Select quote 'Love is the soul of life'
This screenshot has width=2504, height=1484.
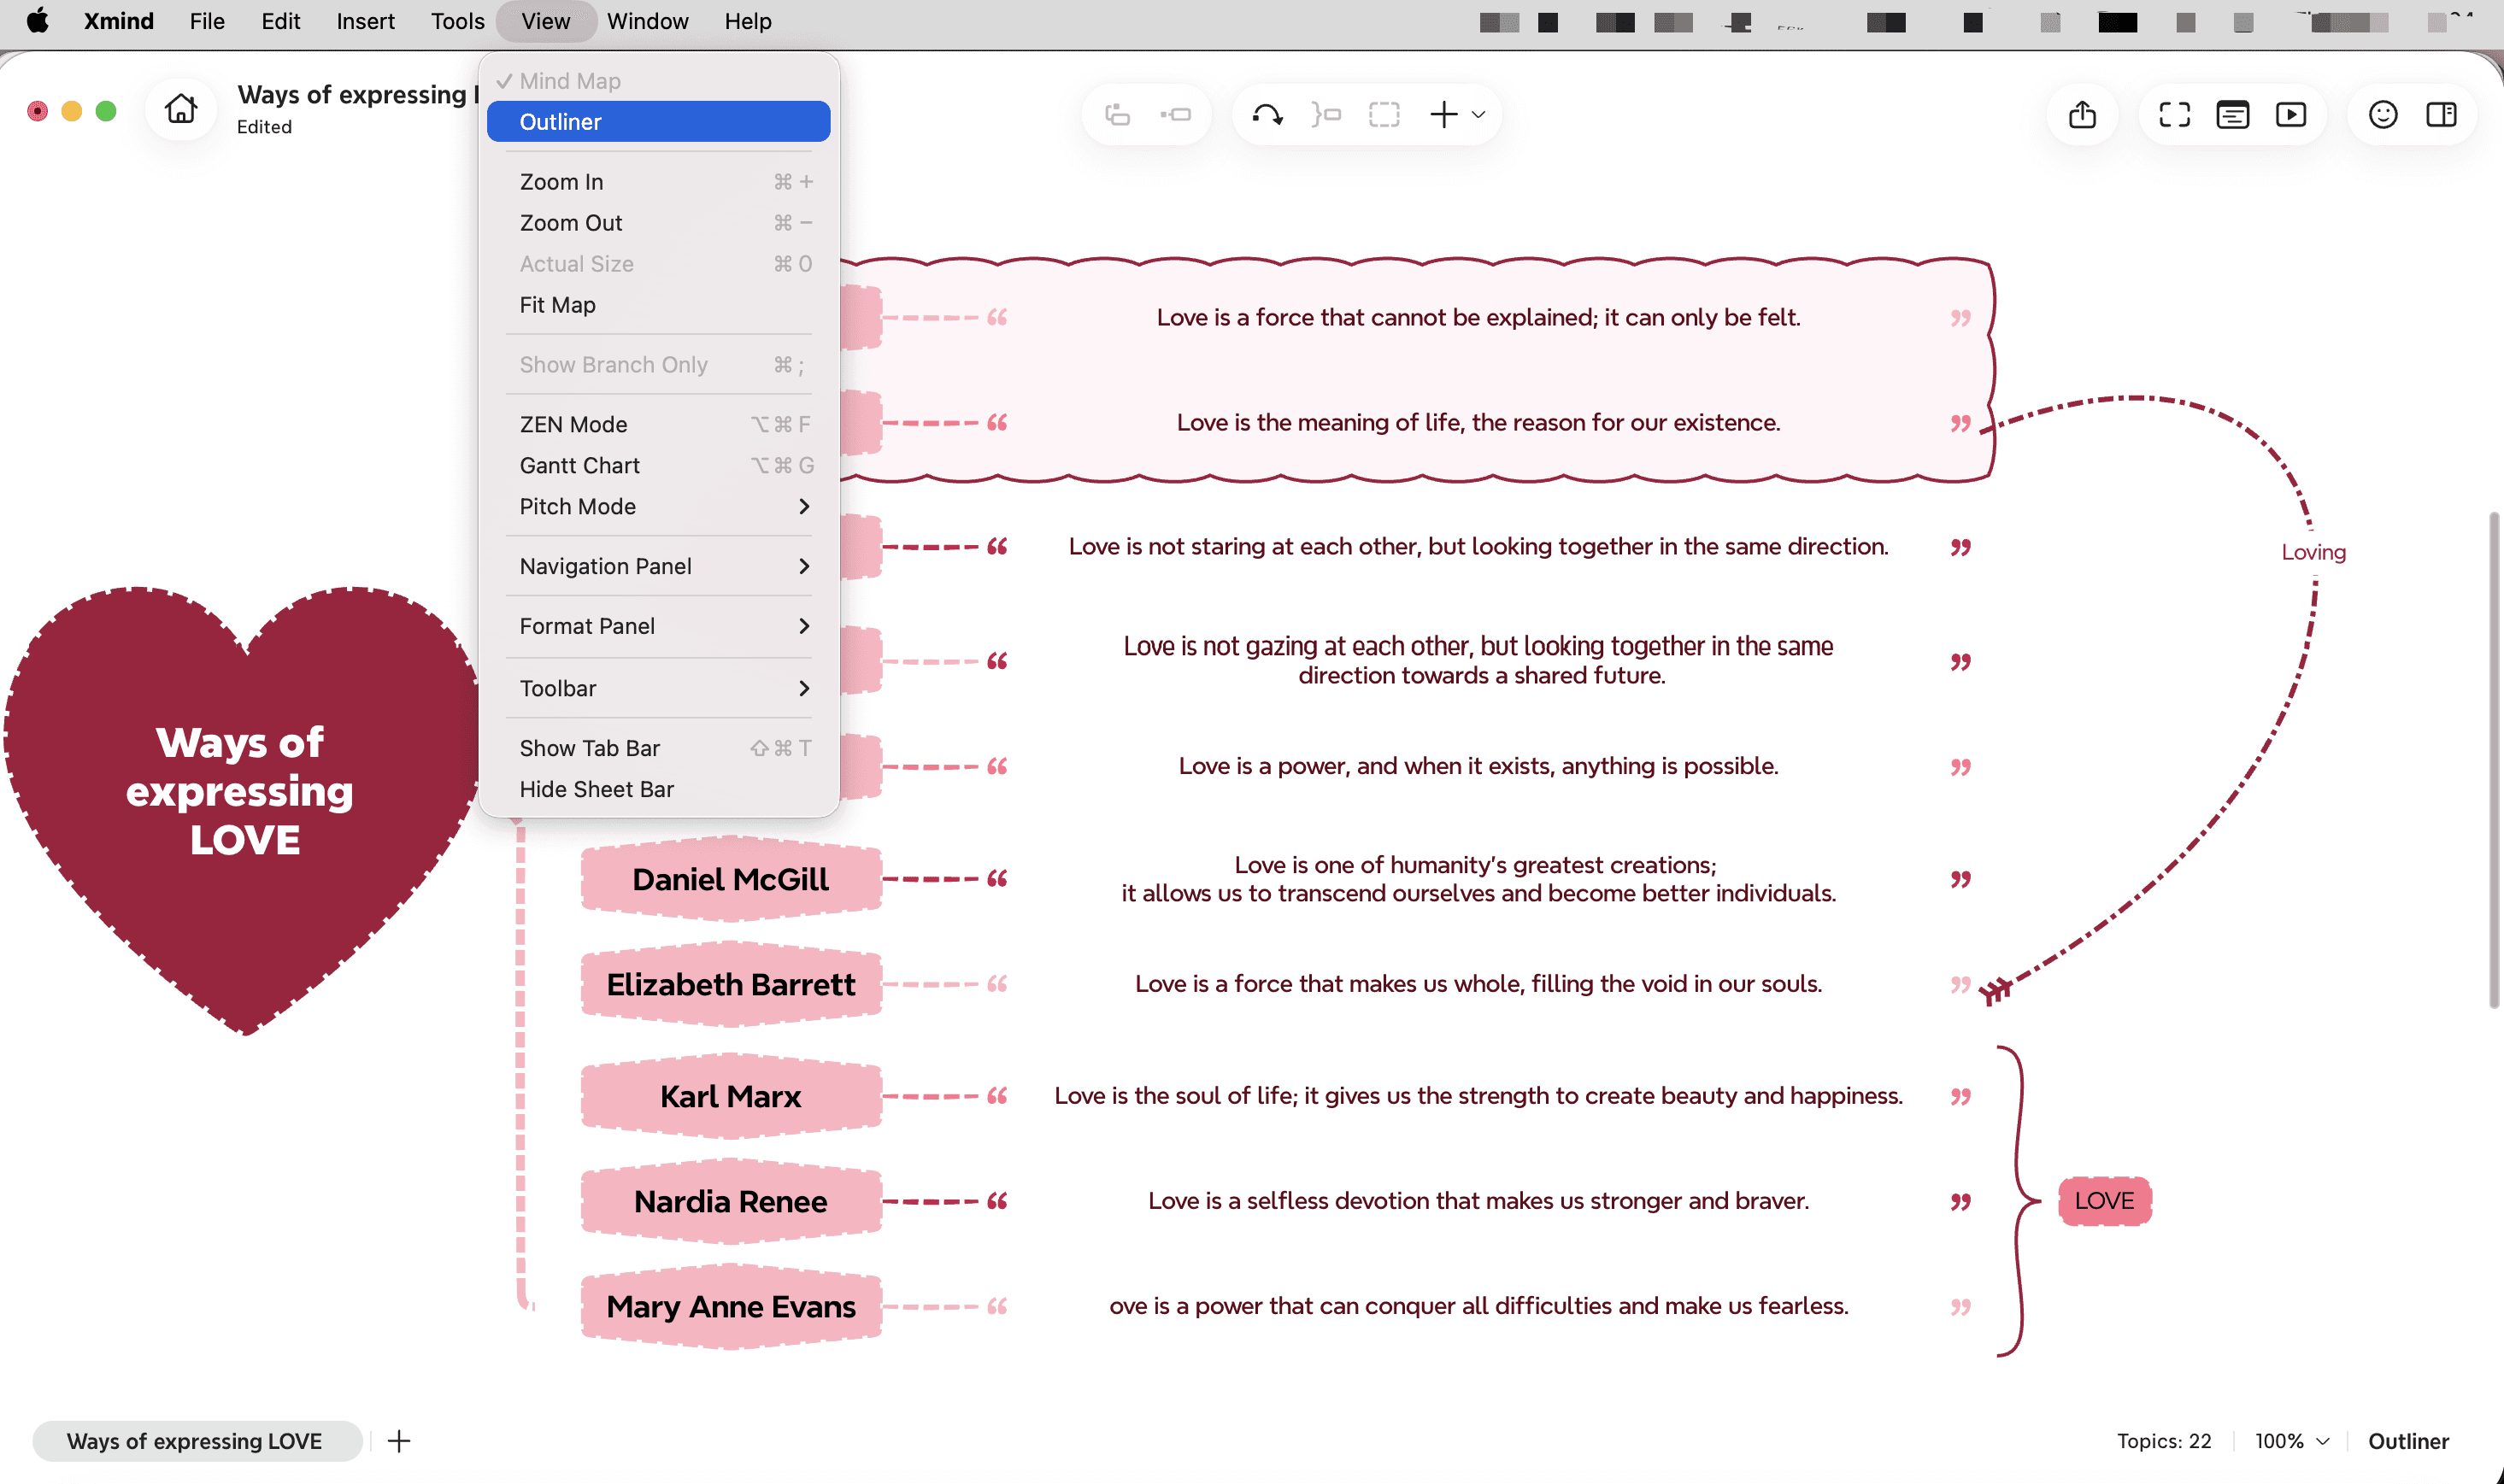1478,1095
